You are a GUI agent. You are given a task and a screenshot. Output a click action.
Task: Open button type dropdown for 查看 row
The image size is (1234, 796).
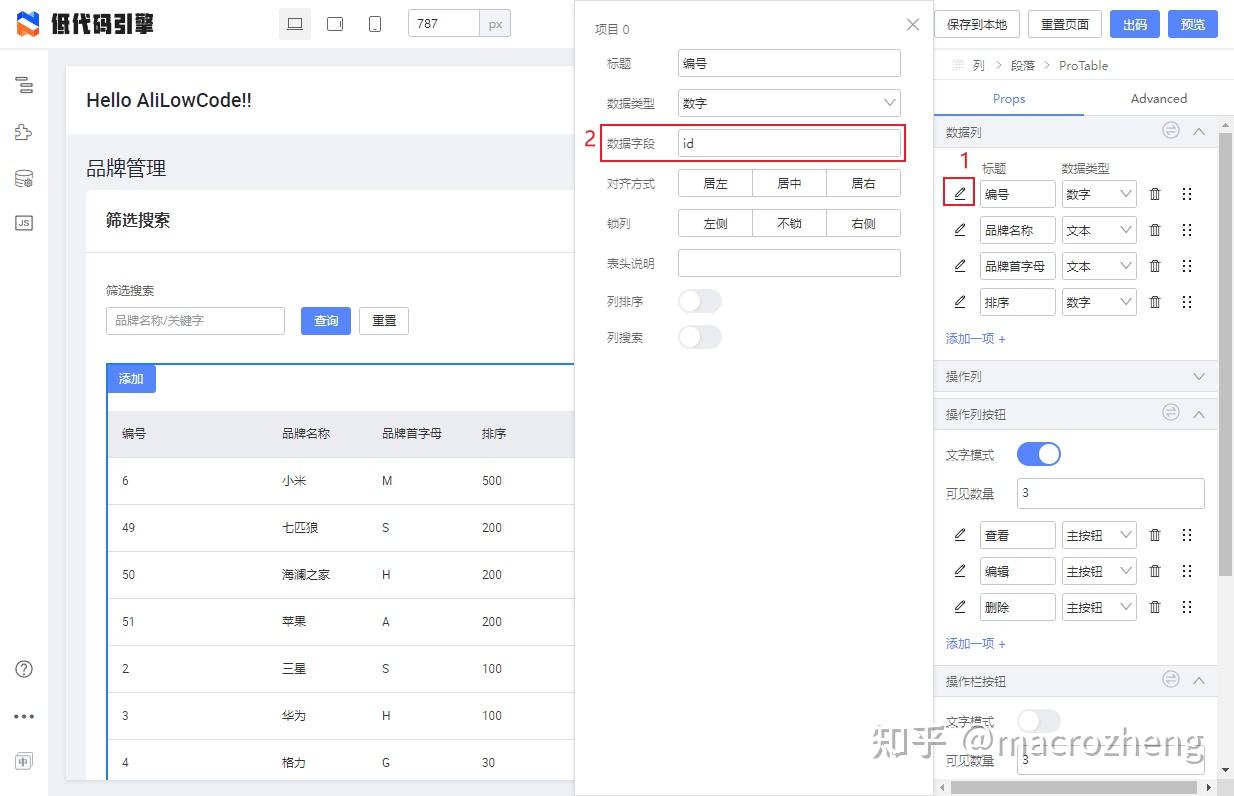[x=1099, y=535]
